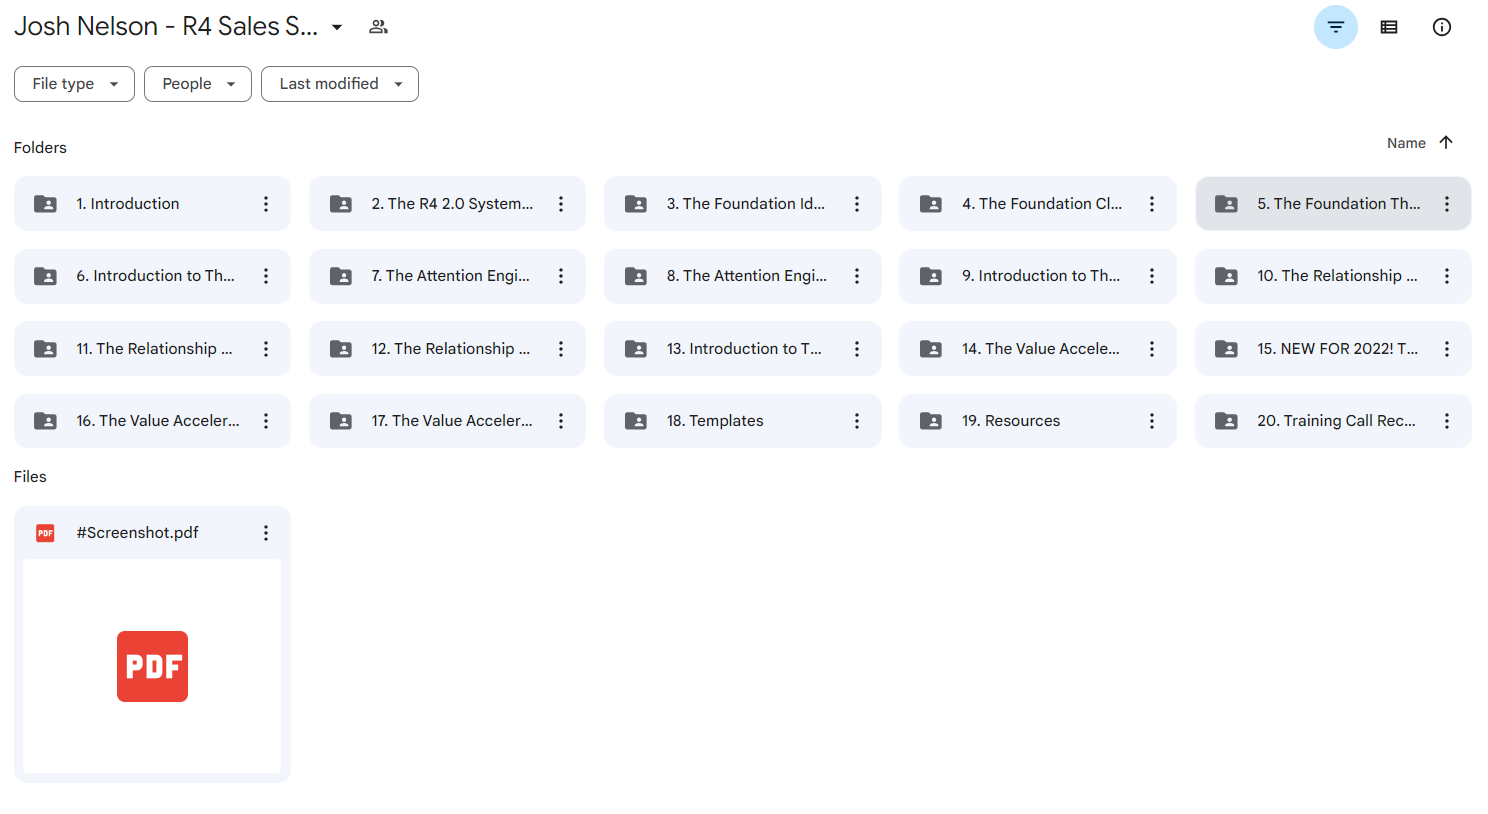Screen dimensions: 1488x814
Task: Select the 15. NEW FOR 2022! folder
Action: [1333, 349]
